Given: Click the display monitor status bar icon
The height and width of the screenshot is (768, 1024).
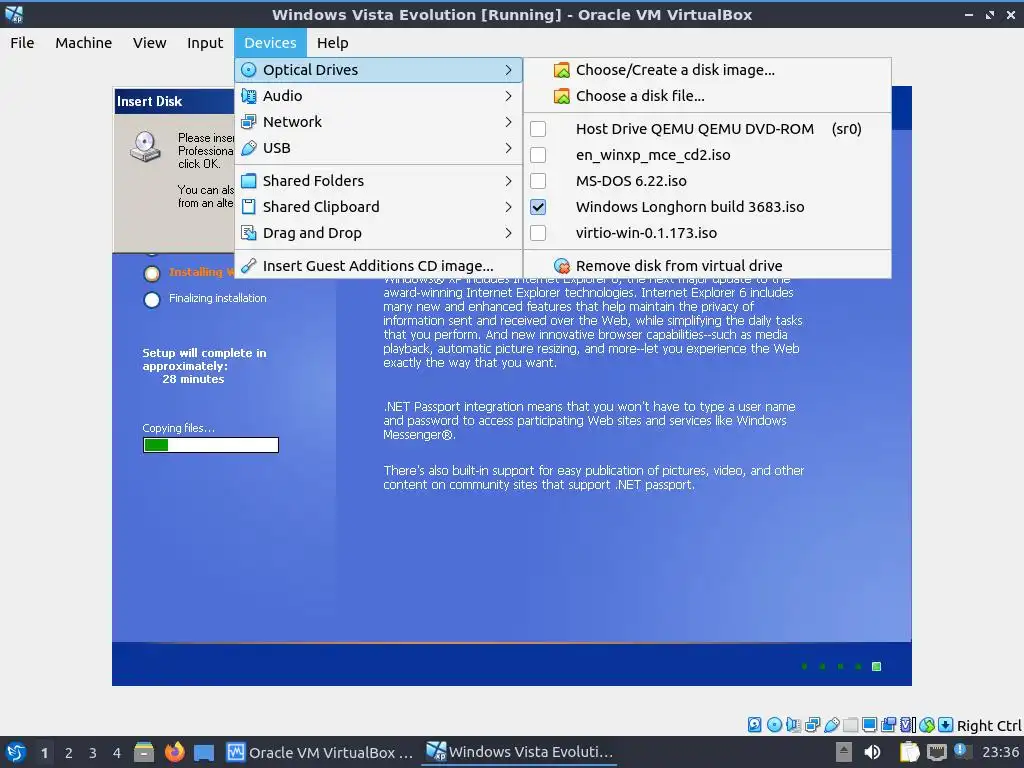Looking at the screenshot, I should (x=869, y=724).
